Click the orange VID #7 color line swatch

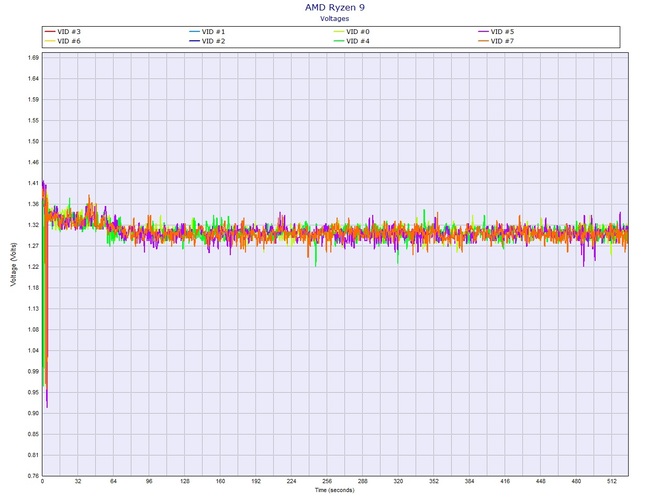(483, 41)
